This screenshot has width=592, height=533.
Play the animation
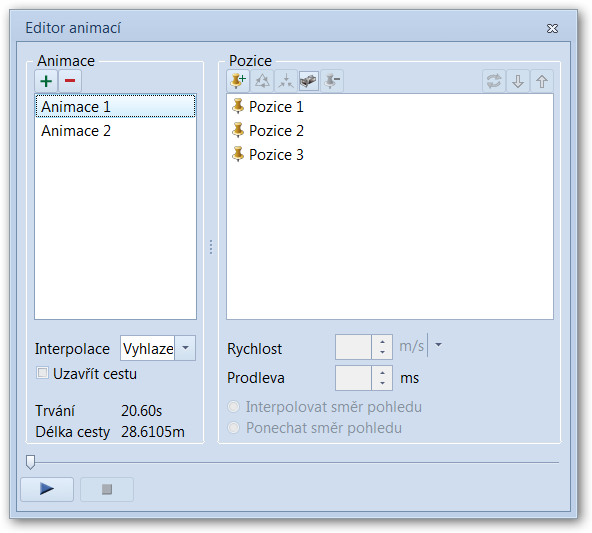(47, 489)
